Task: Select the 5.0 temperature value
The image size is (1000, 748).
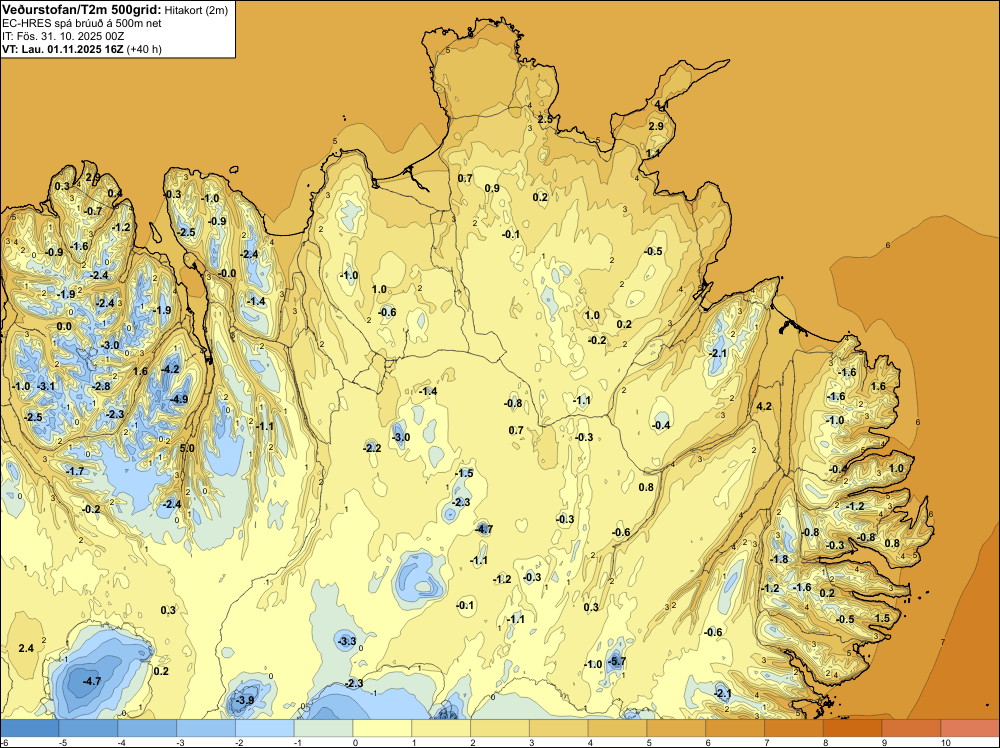Action: 187,448
